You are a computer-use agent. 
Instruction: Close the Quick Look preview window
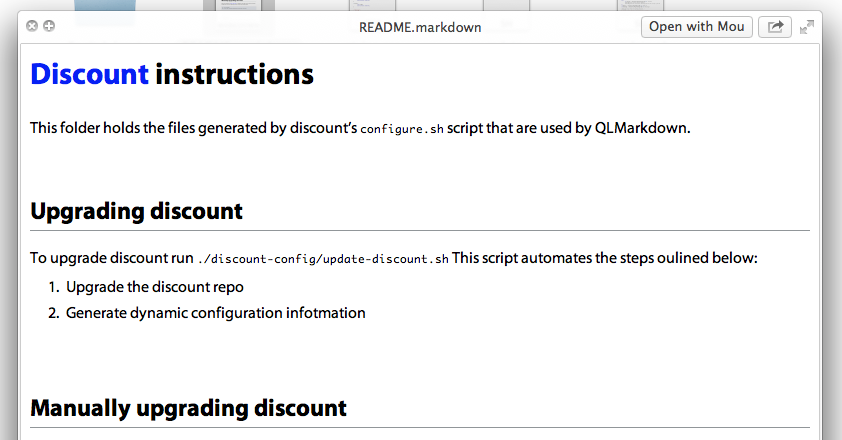pos(32,26)
